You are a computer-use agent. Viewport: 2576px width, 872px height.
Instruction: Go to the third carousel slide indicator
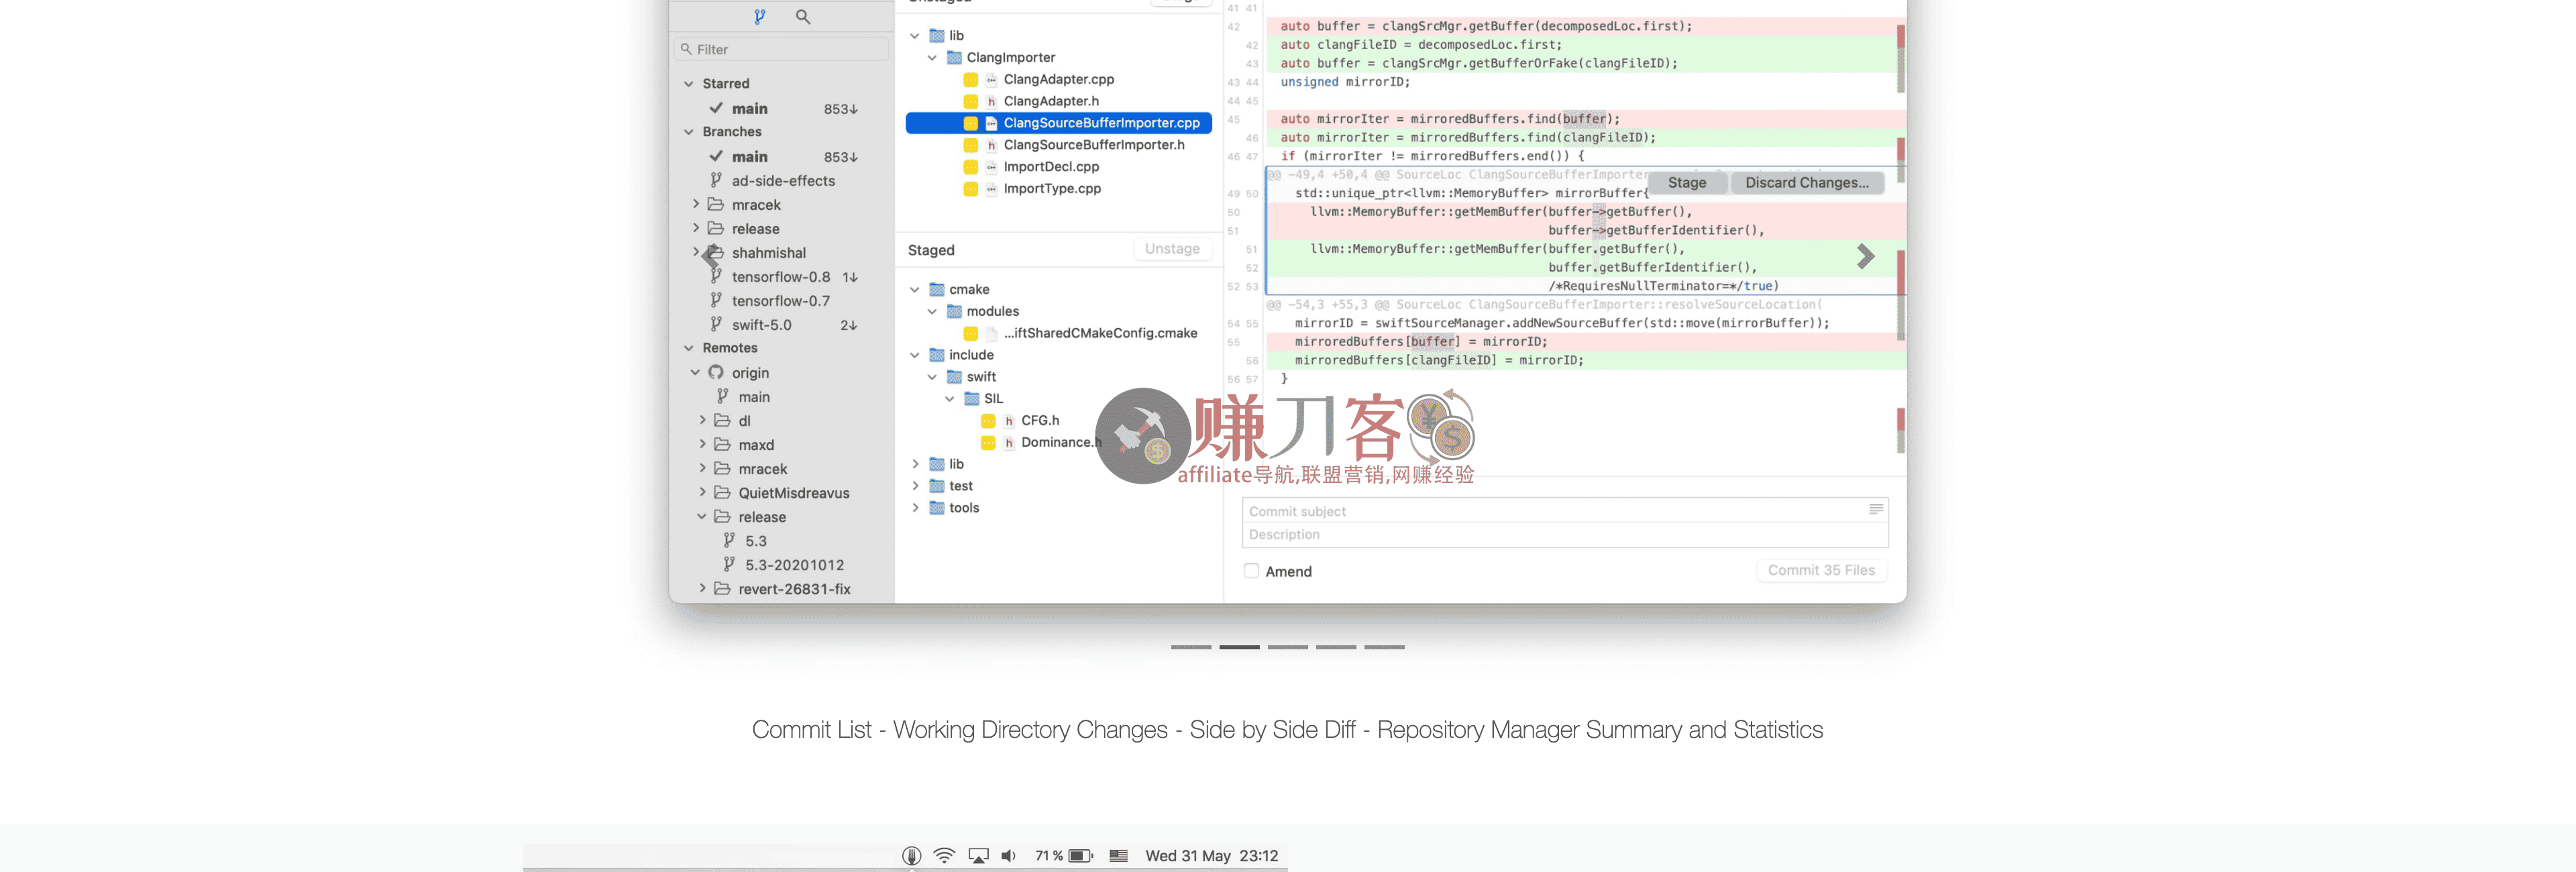point(1287,647)
